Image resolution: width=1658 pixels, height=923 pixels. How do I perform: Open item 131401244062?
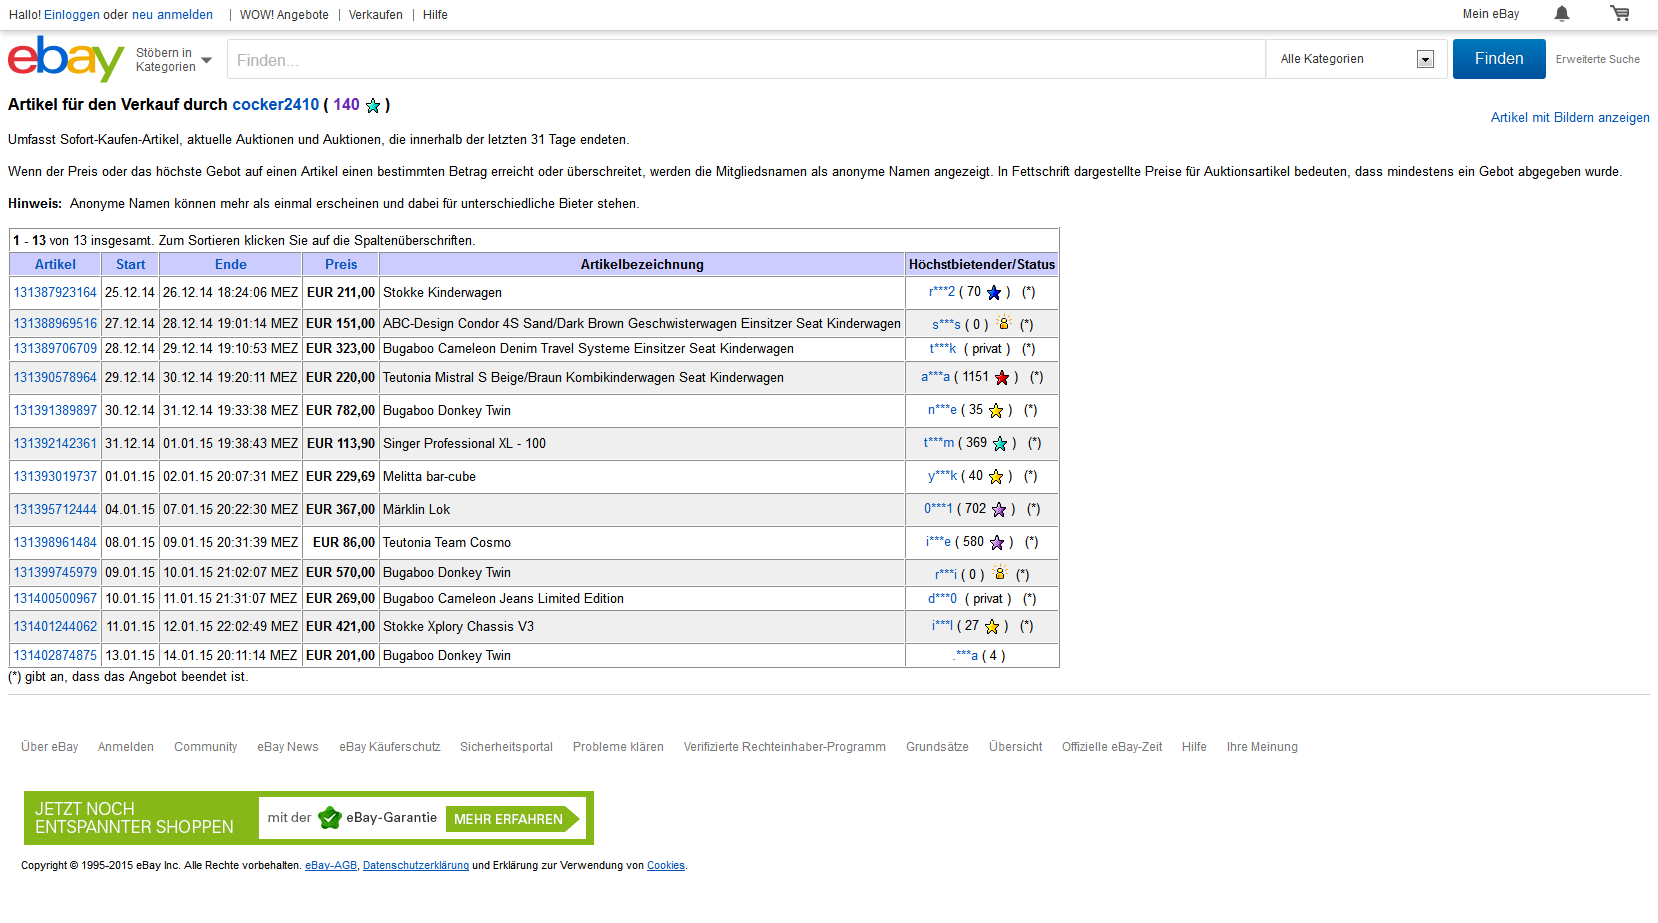coord(55,627)
